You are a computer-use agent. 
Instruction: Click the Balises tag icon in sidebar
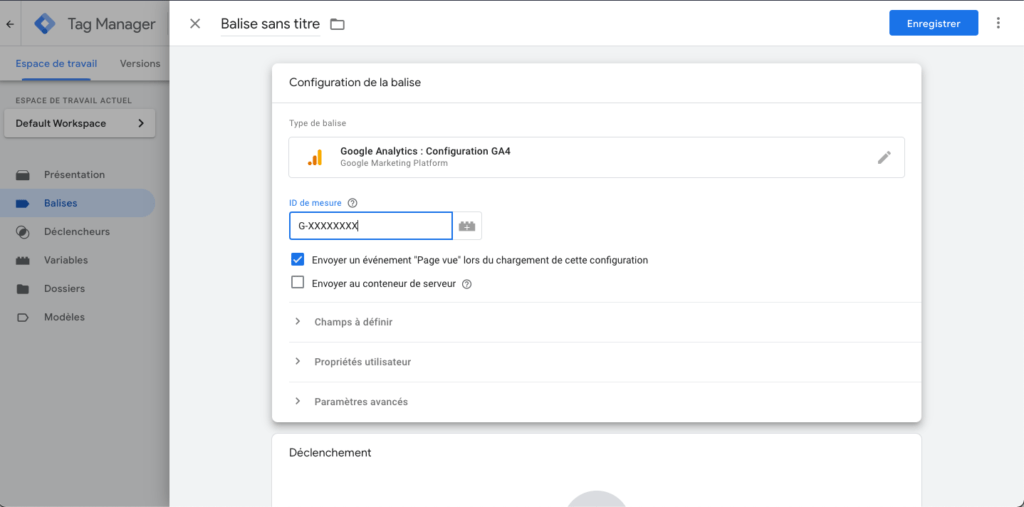click(x=23, y=203)
